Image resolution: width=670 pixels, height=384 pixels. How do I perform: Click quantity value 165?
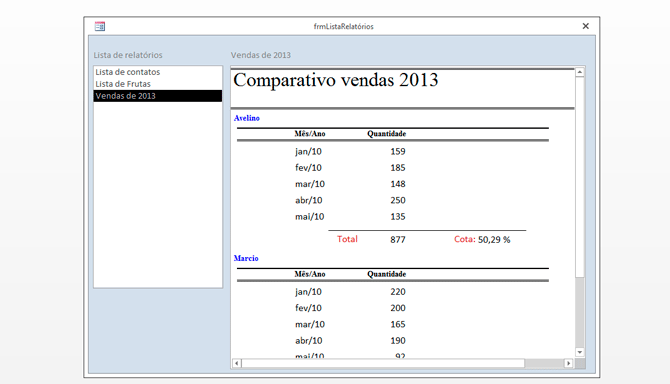click(x=398, y=324)
